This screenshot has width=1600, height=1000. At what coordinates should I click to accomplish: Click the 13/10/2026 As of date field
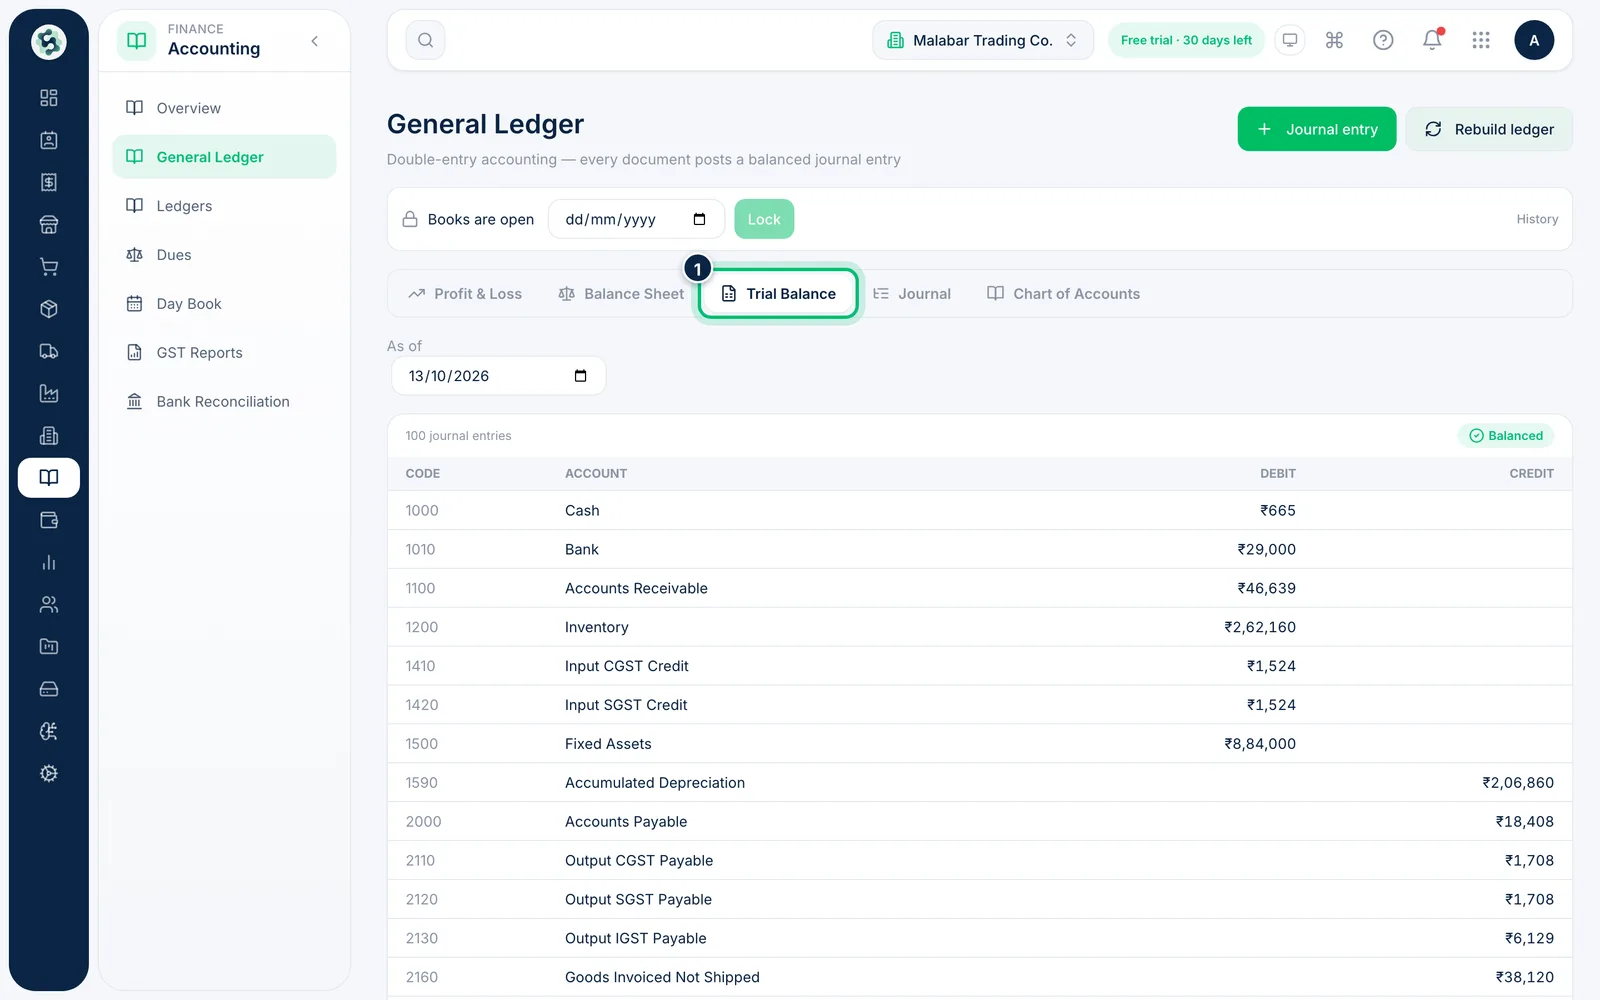pos(498,376)
